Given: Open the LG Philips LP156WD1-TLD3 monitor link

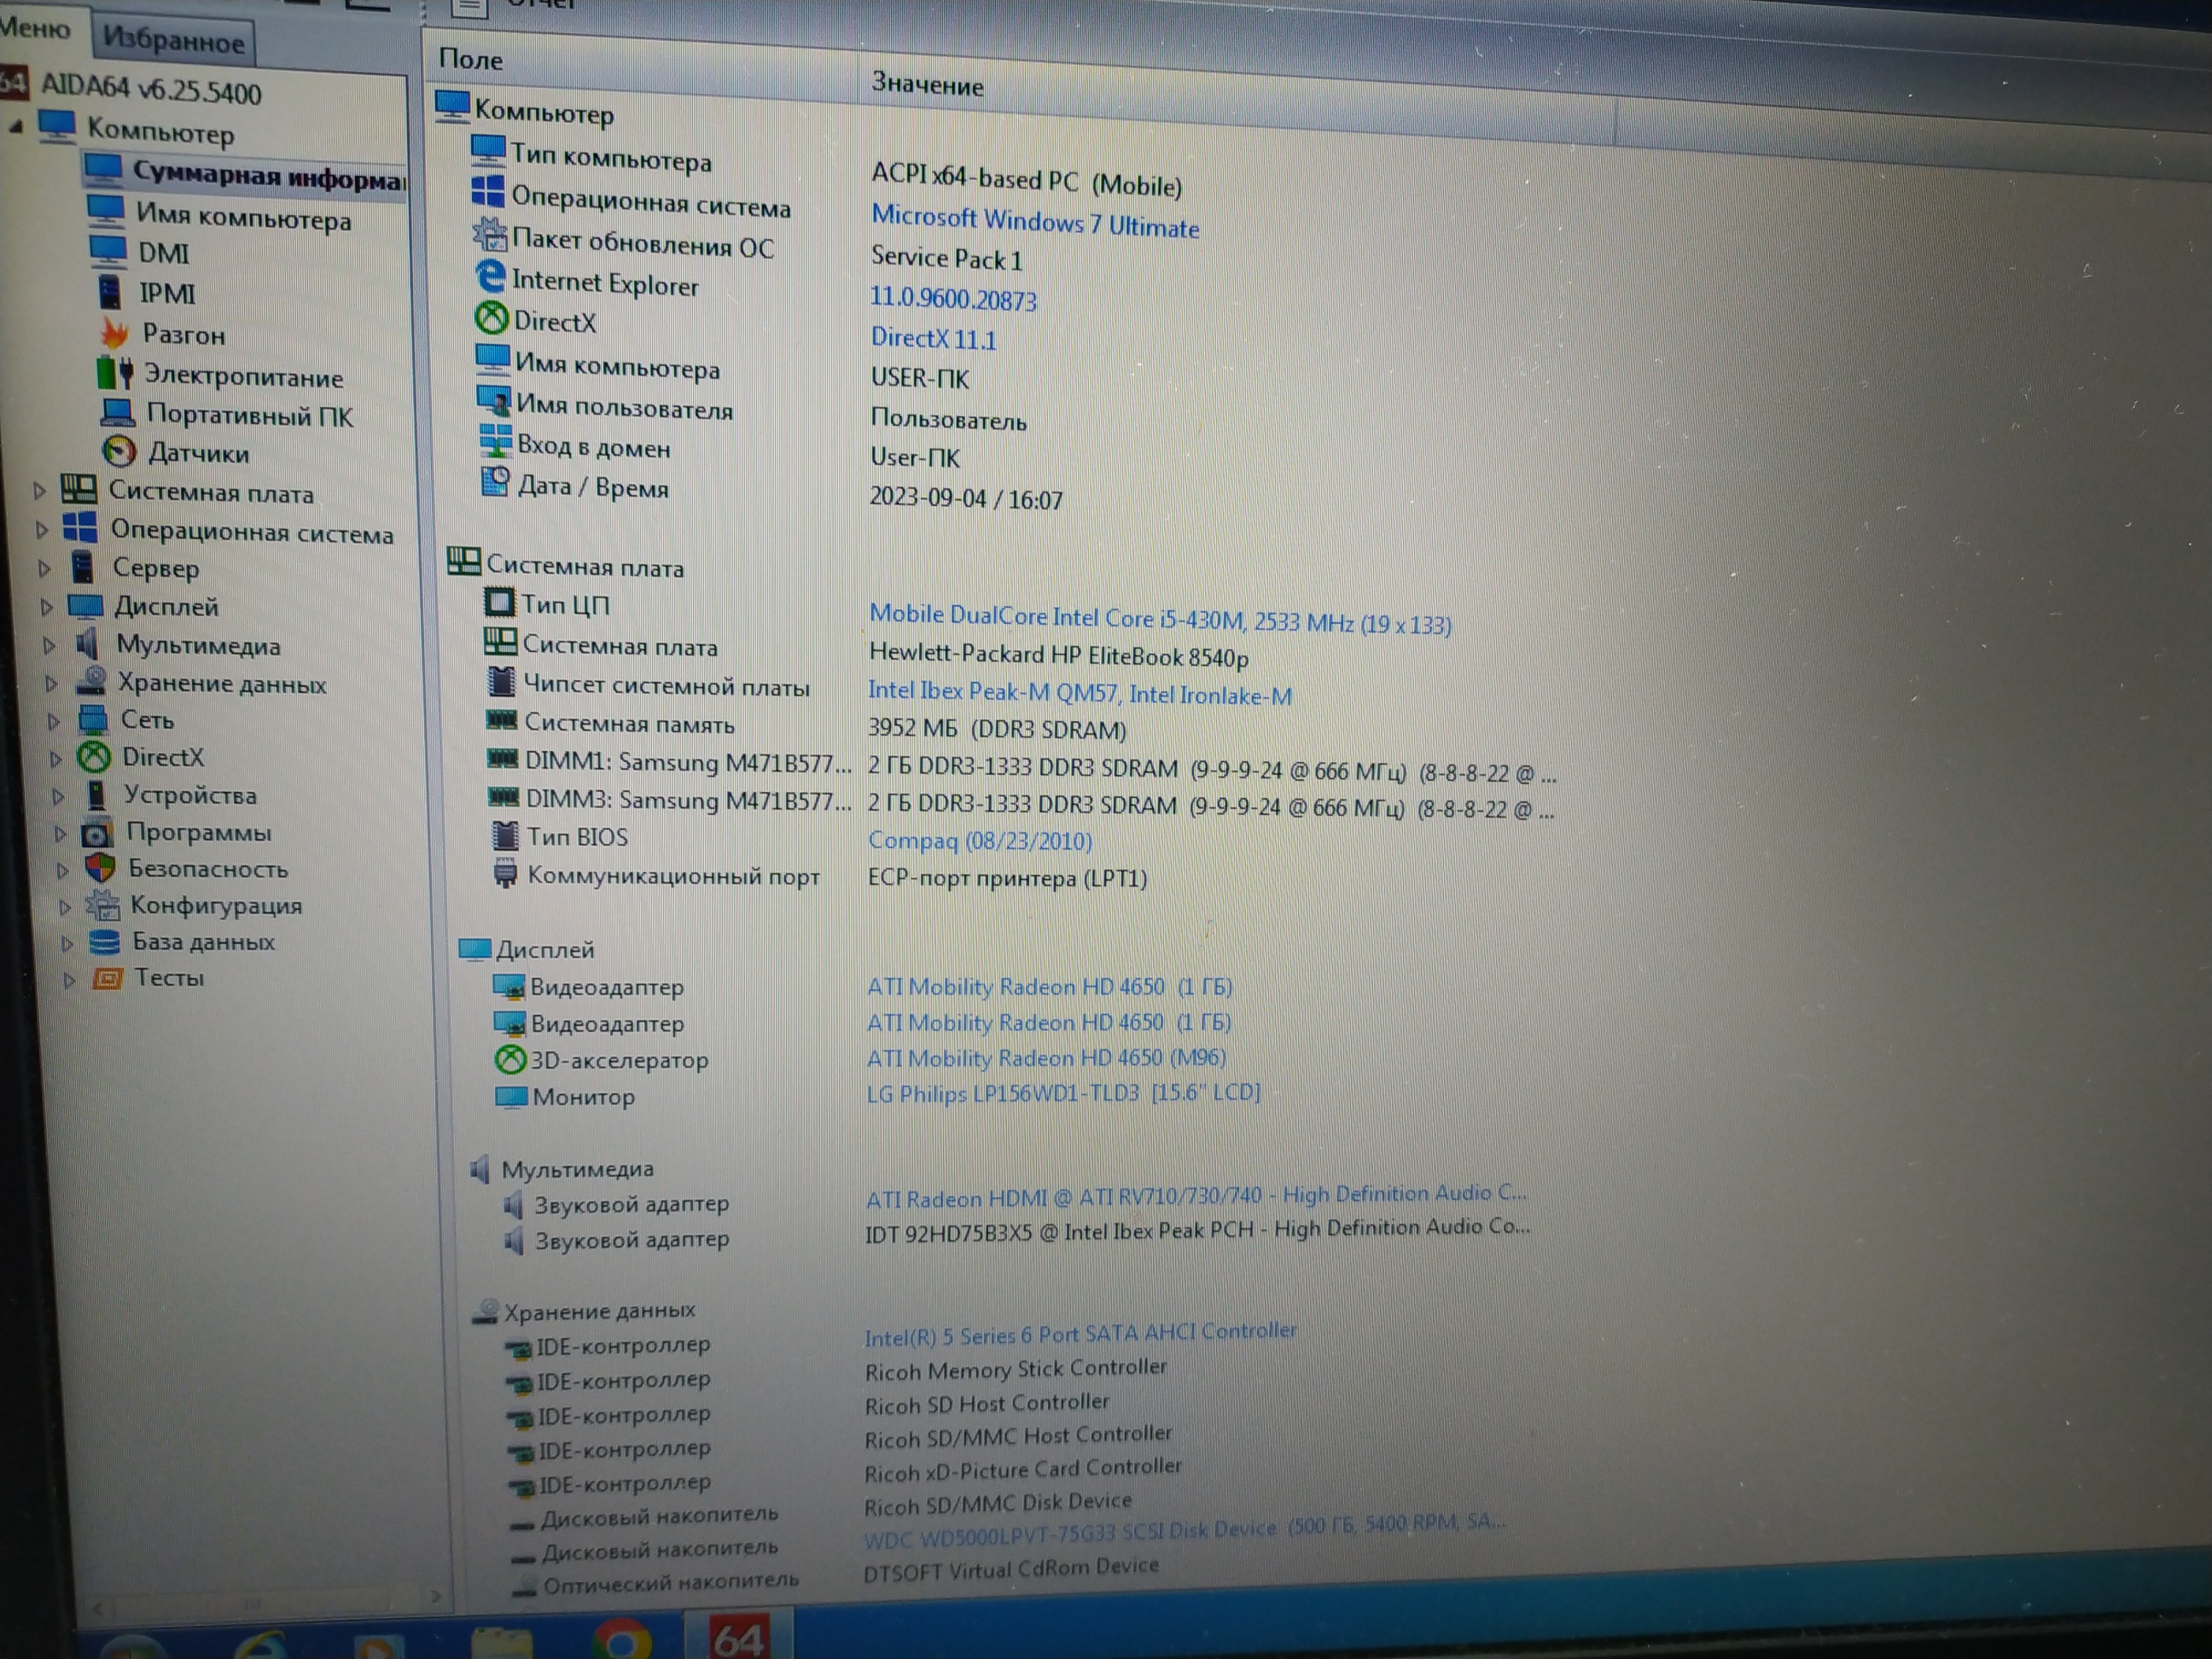Looking at the screenshot, I should click(1063, 1093).
